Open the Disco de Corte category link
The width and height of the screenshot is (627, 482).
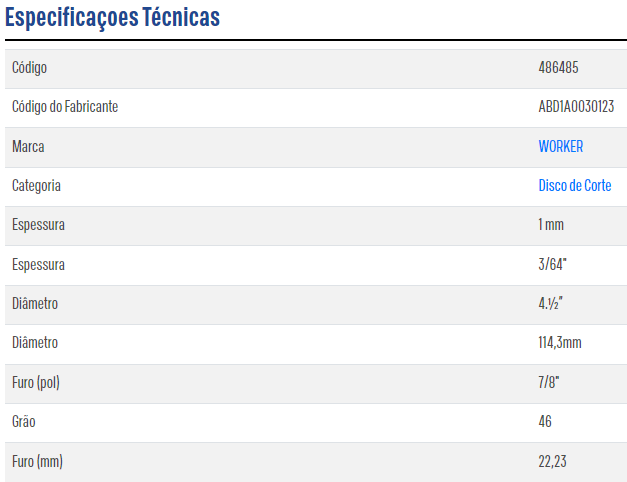coord(575,186)
